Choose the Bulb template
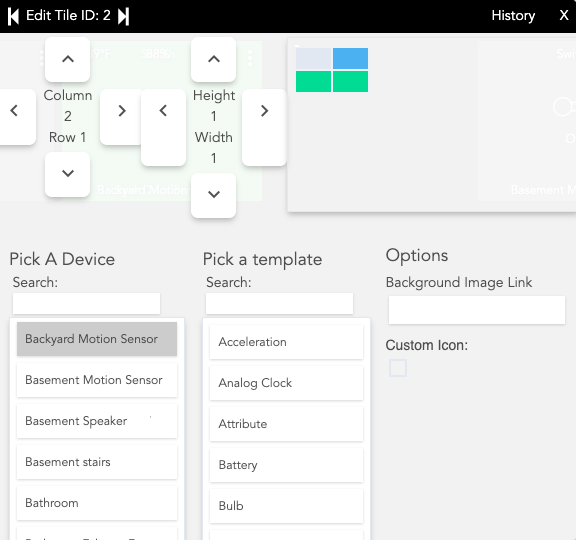Screen dimensions: 576x540 286,506
